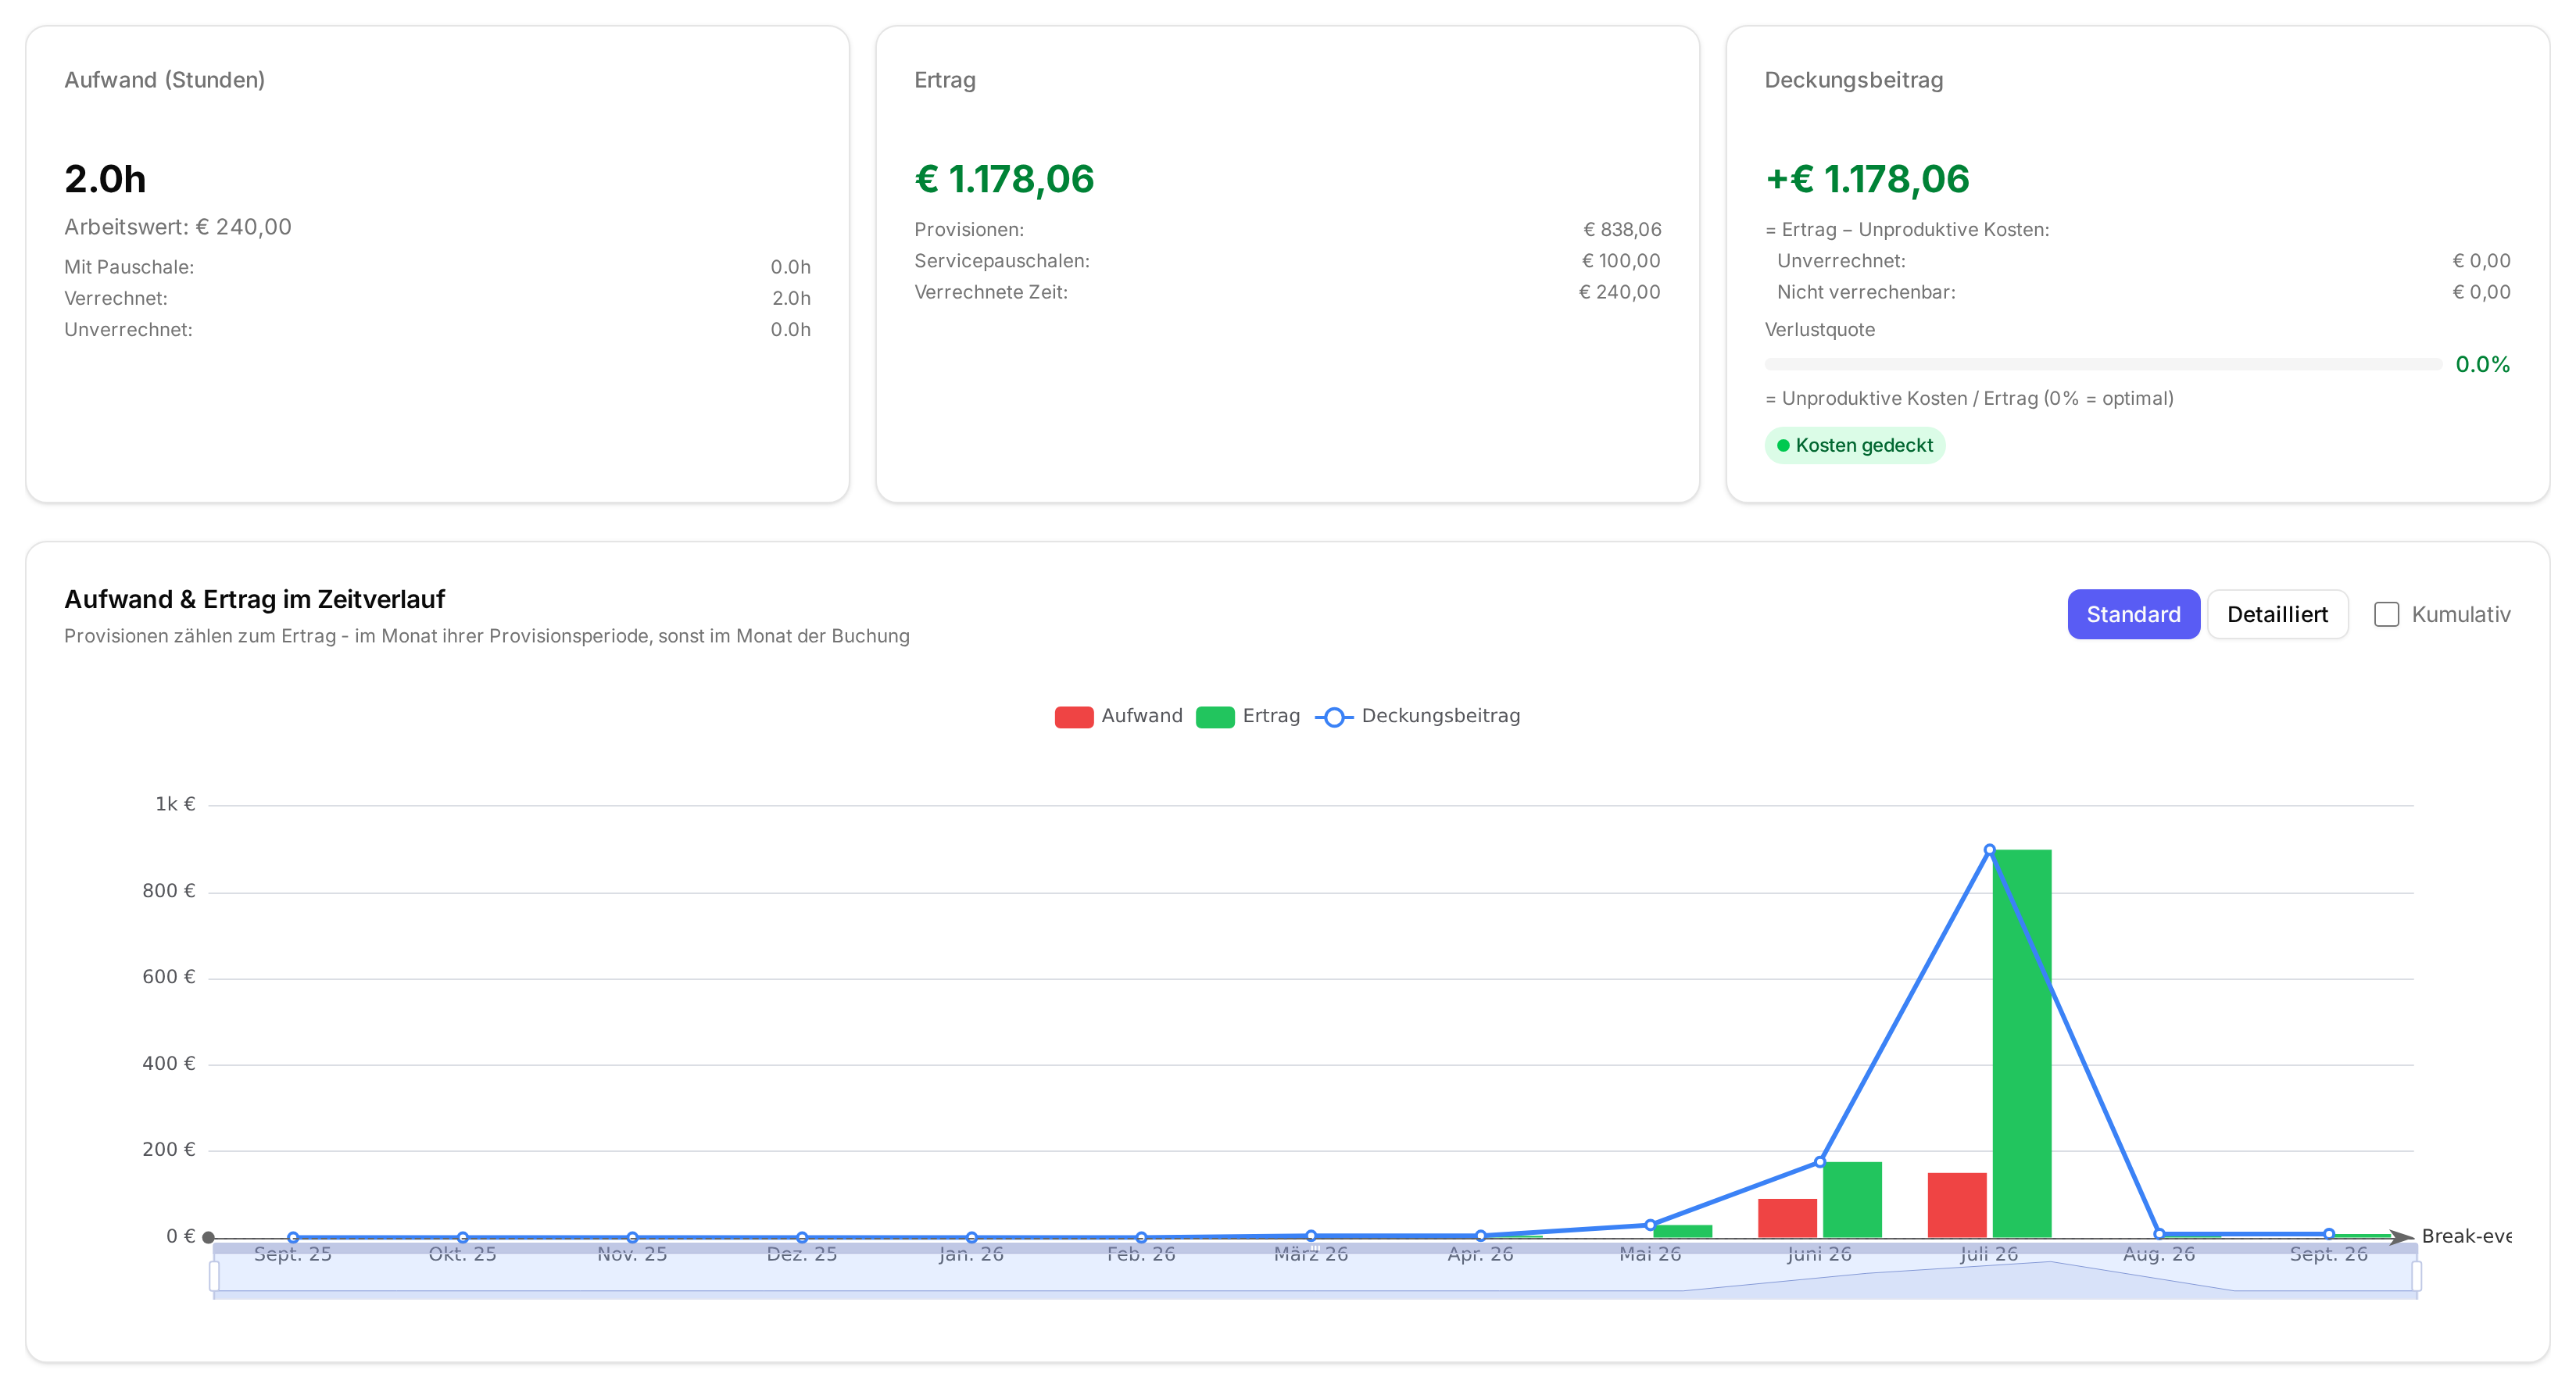Click the red Aufwand bar for Juni 26
Image resolution: width=2576 pixels, height=1388 pixels.
1787,1218
